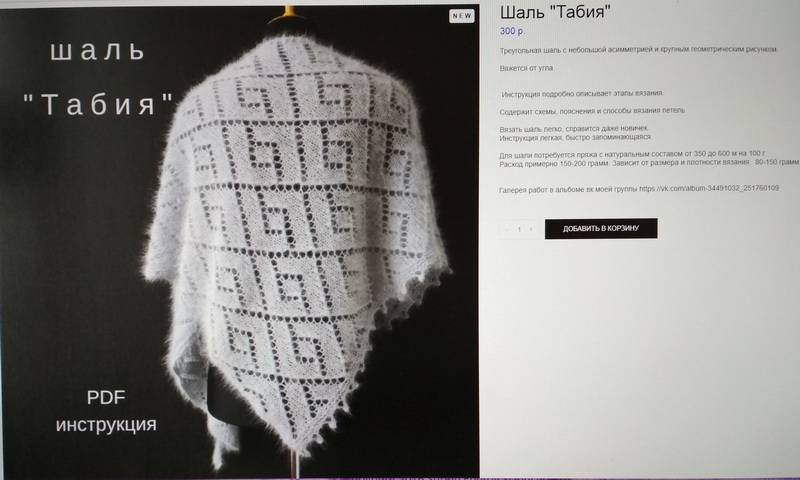Decrease quantity with the minus button
The width and height of the screenshot is (800, 480).
click(x=506, y=230)
